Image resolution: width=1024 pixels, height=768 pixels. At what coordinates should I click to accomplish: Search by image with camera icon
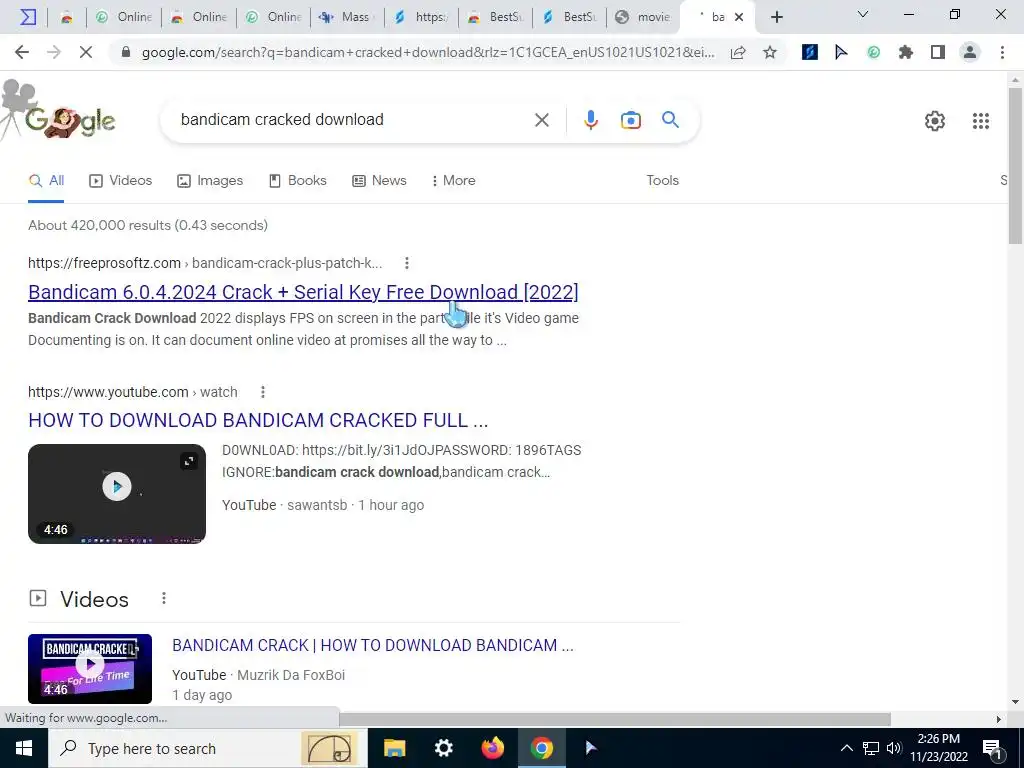(x=630, y=120)
